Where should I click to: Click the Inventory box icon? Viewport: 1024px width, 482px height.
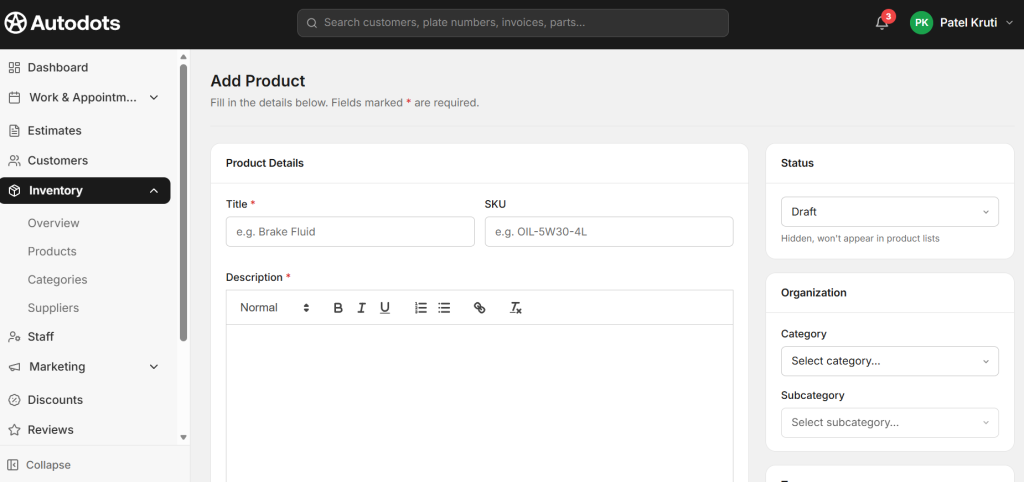coord(14,191)
